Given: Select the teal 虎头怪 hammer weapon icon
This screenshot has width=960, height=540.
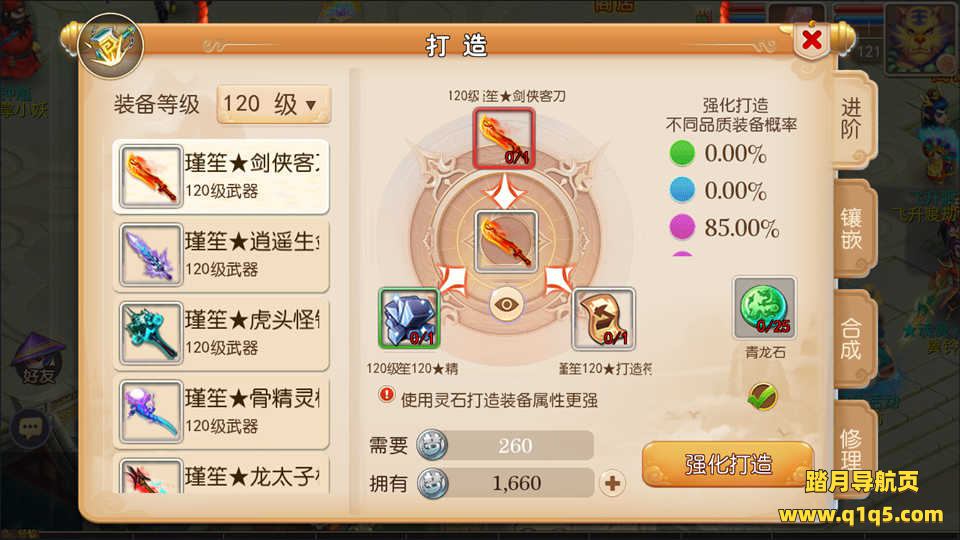Looking at the screenshot, I should (x=151, y=333).
